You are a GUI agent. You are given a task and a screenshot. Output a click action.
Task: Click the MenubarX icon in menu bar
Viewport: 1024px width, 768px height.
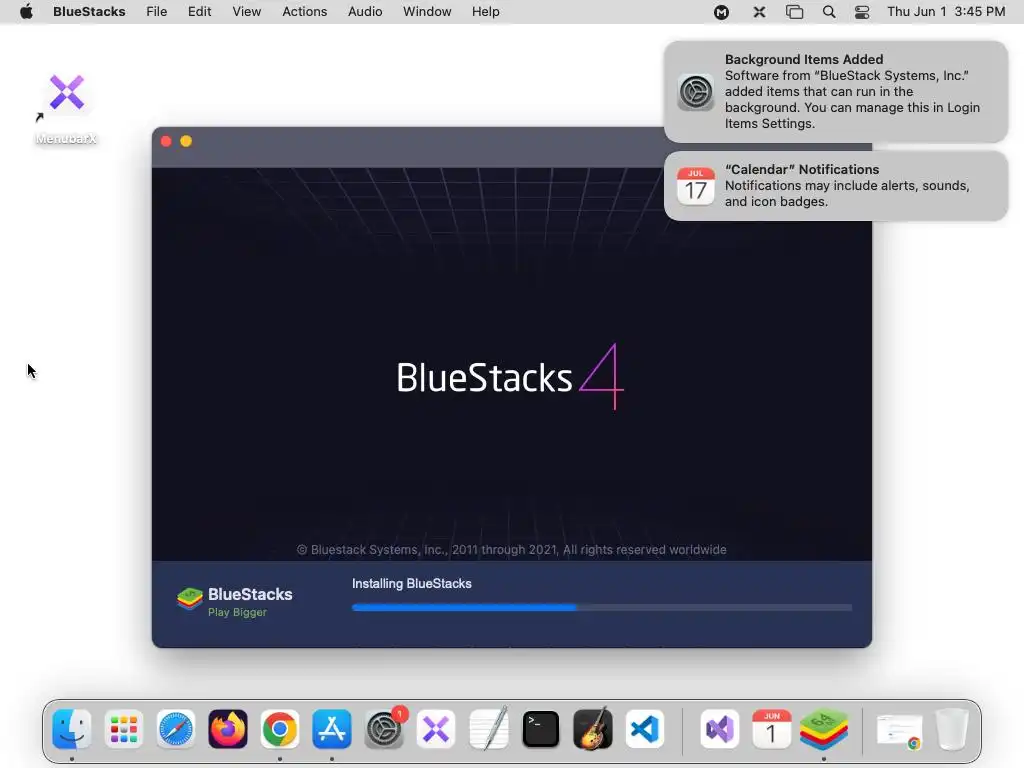pyautogui.click(x=759, y=12)
